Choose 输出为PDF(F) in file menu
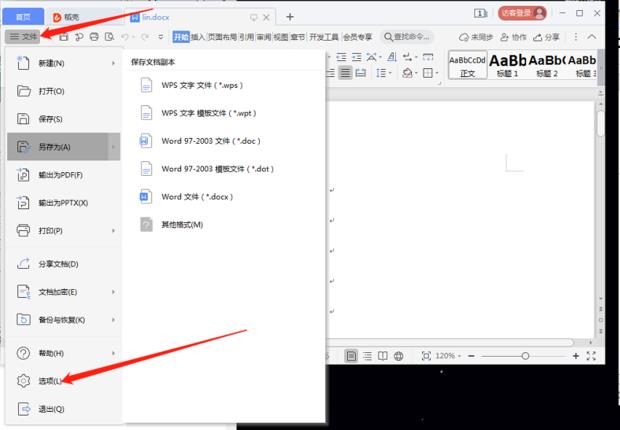This screenshot has height=430, width=620. tap(63, 175)
